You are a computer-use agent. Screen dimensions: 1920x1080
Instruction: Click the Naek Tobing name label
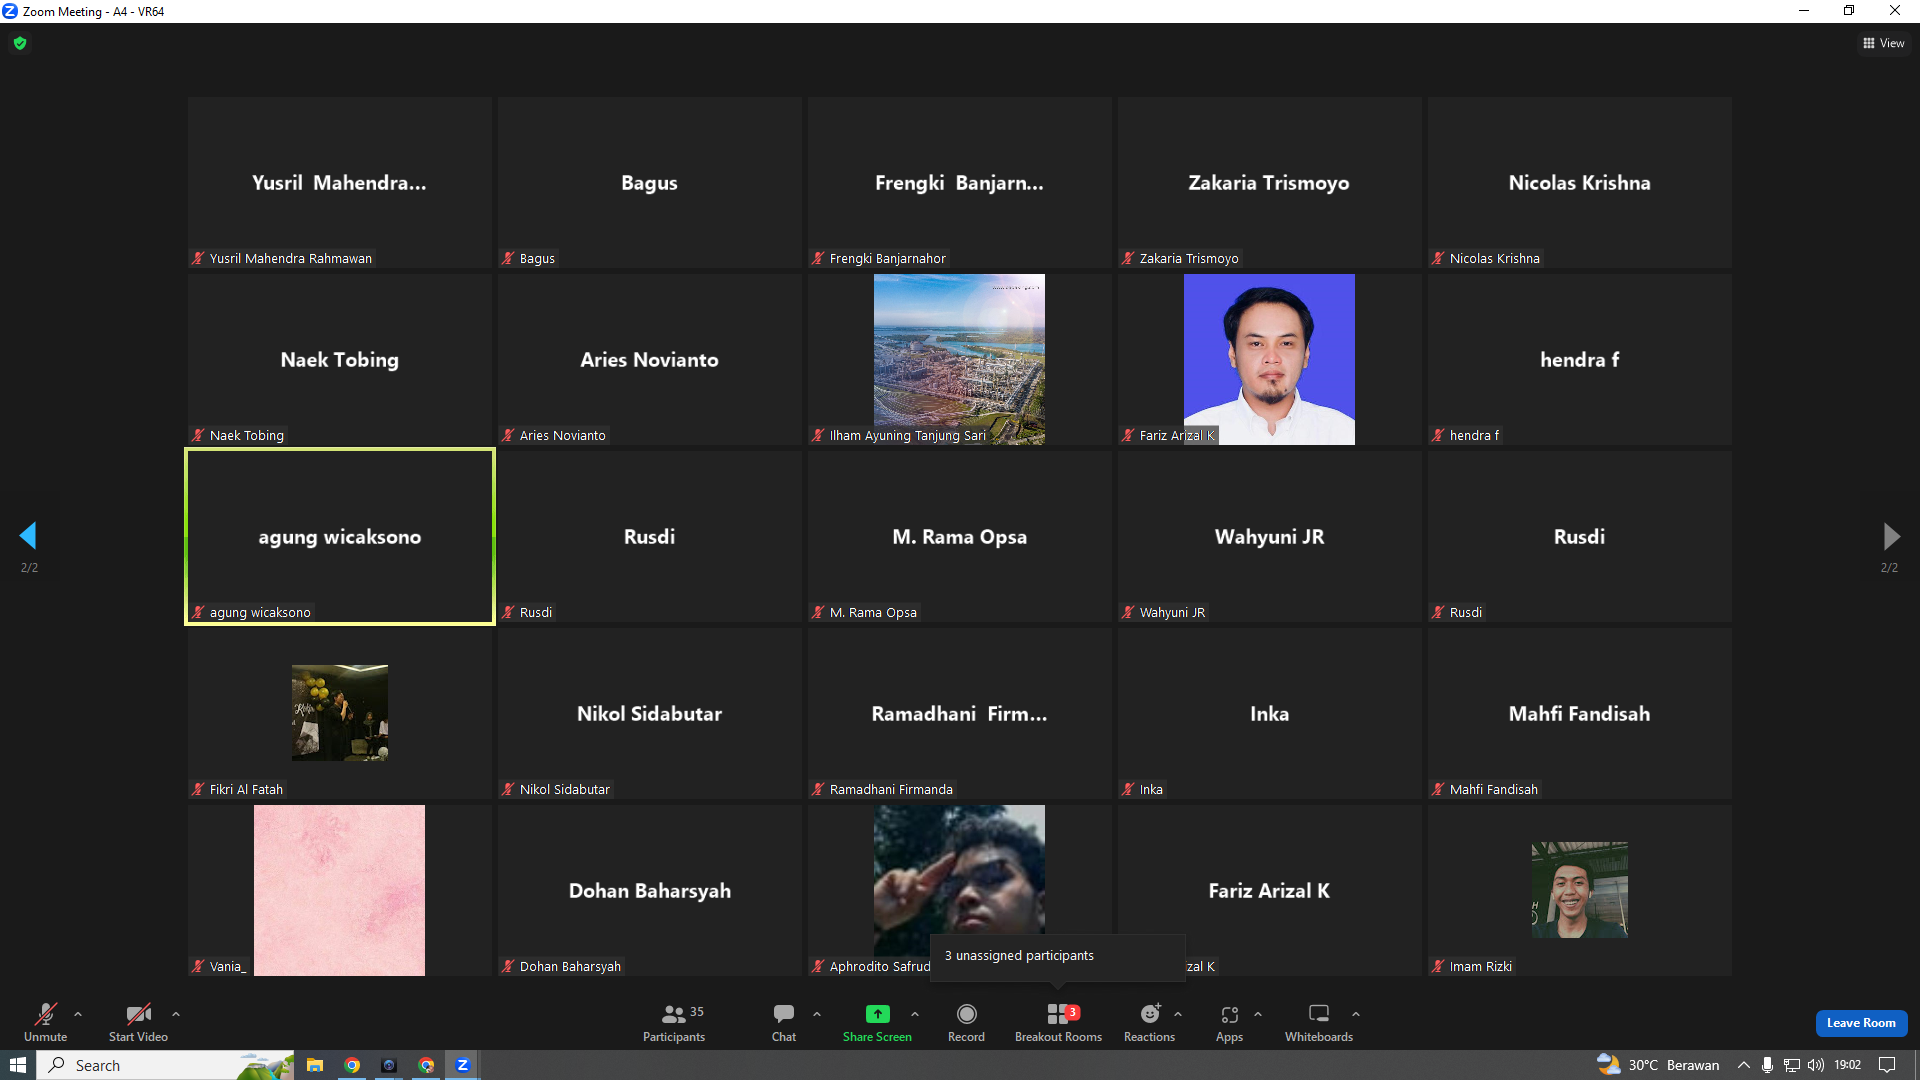point(247,435)
